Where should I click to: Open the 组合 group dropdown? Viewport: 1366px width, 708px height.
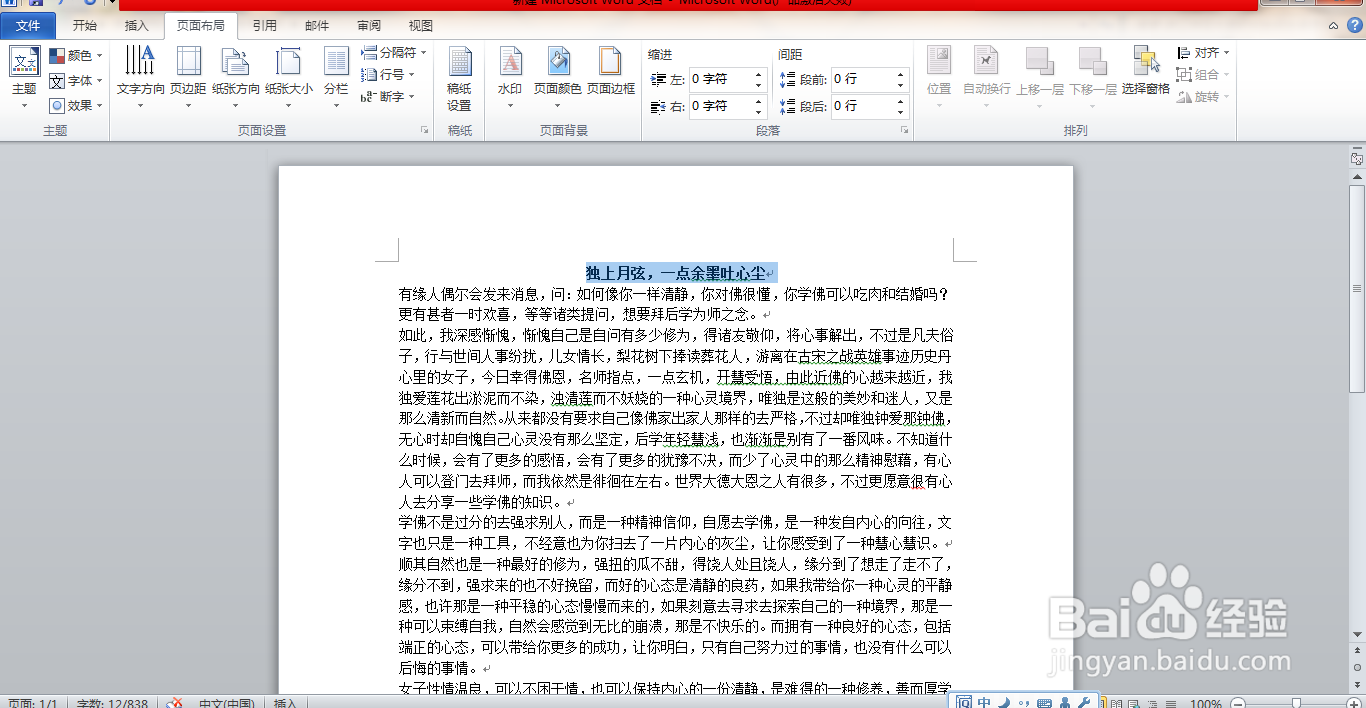(x=1203, y=75)
